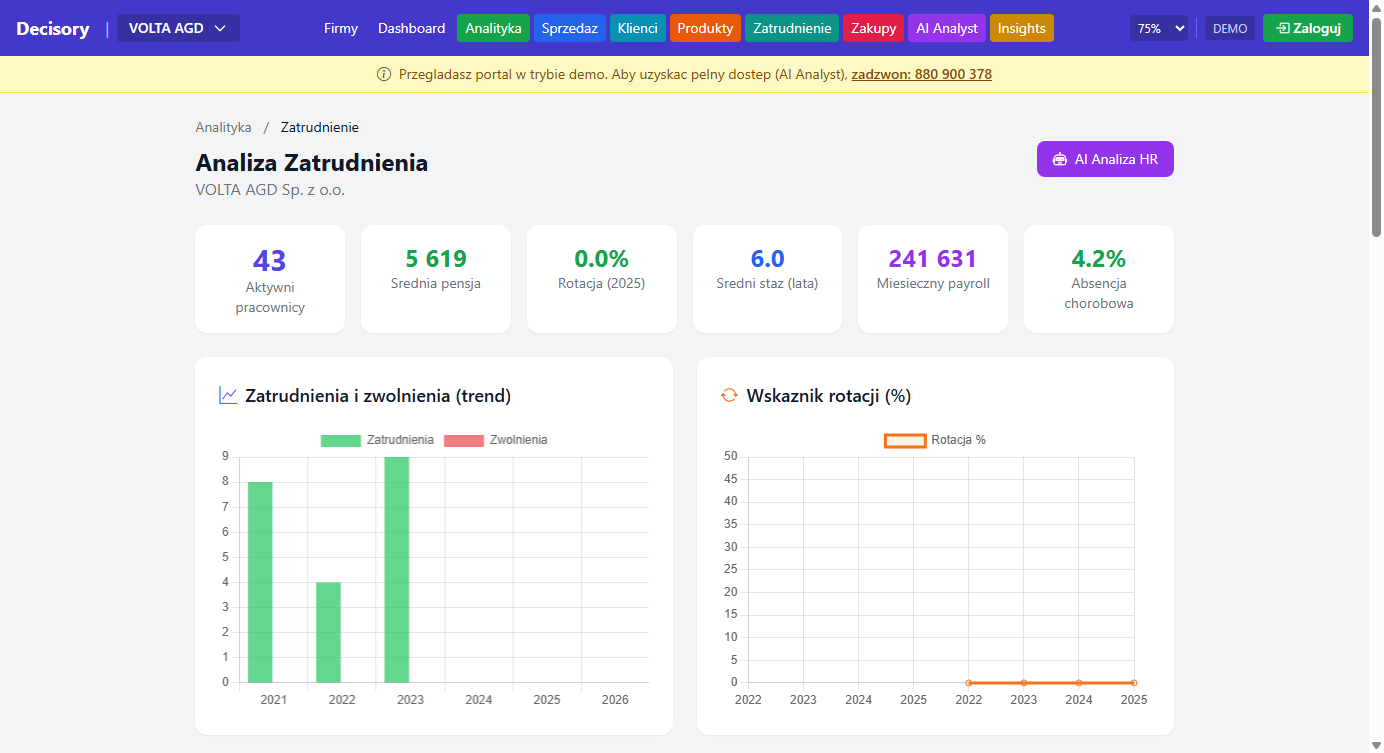The image size is (1384, 753).
Task: Click the robot icon on AI Analiza HR
Action: click(1060, 159)
